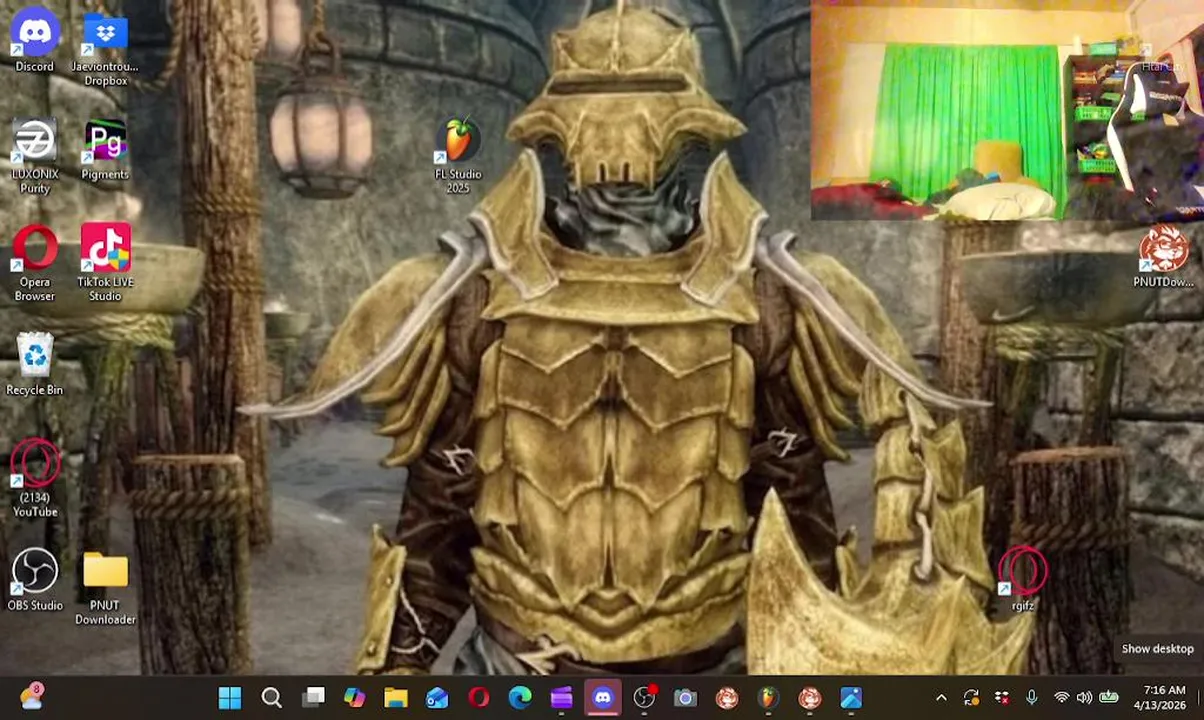Switch to OBS Studio in the taskbar
Screen dimensions: 1204x720
pos(644,697)
